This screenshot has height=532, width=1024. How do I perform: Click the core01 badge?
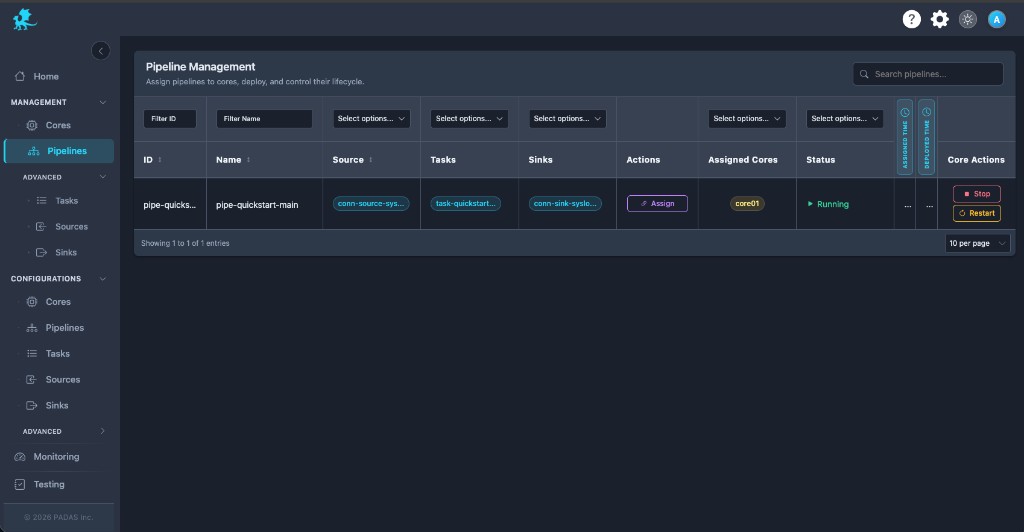coord(747,204)
